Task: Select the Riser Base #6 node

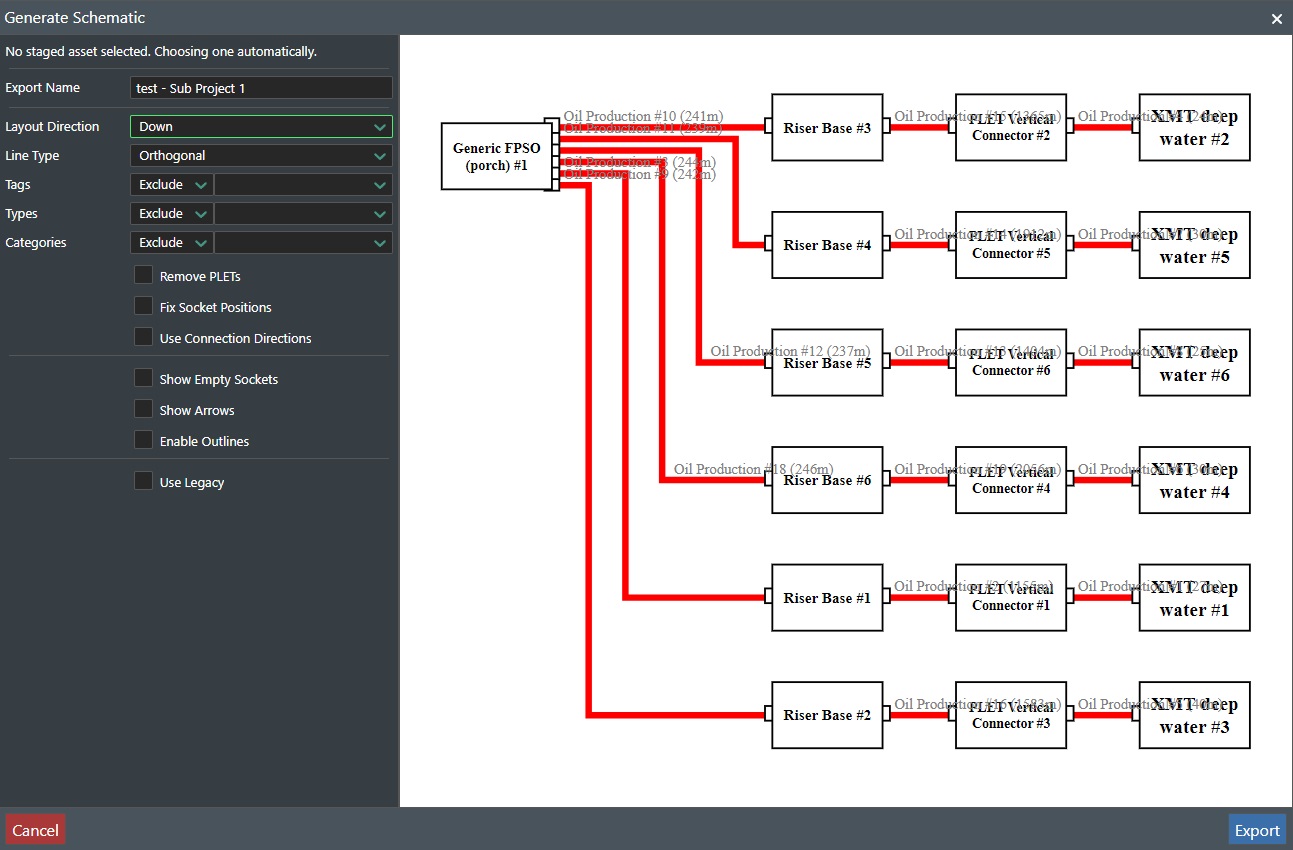Action: [827, 480]
